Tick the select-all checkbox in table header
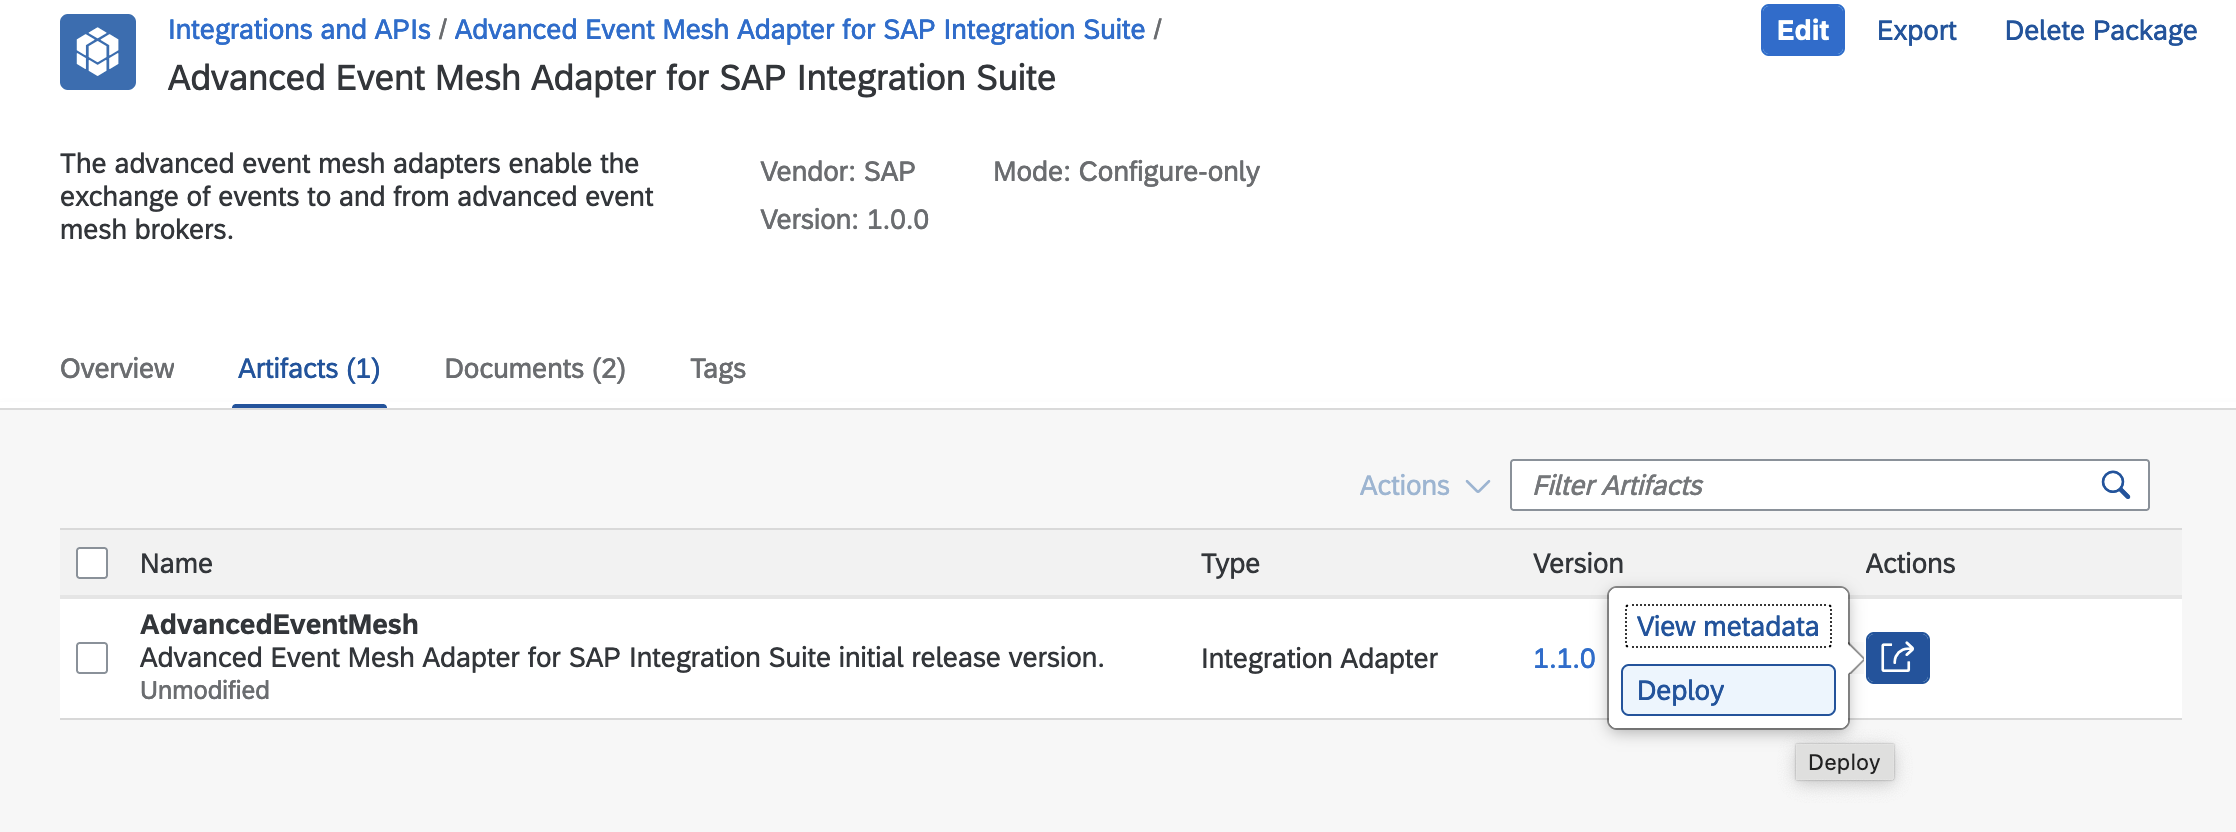The width and height of the screenshot is (2236, 832). (92, 563)
